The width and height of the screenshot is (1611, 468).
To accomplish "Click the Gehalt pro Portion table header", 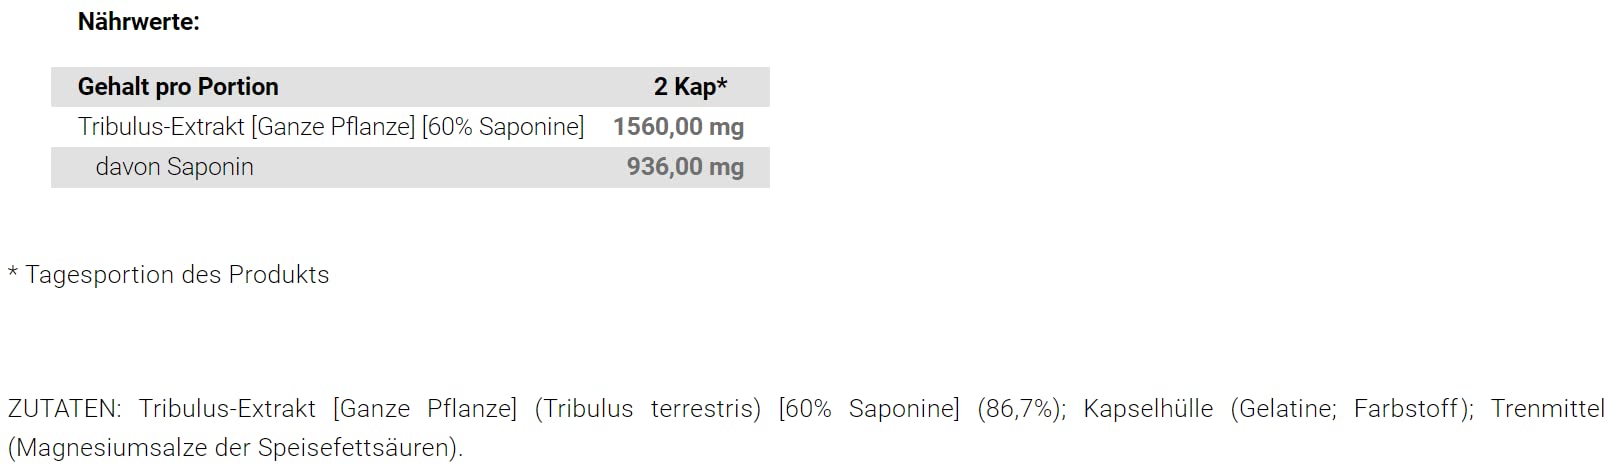I will [178, 87].
